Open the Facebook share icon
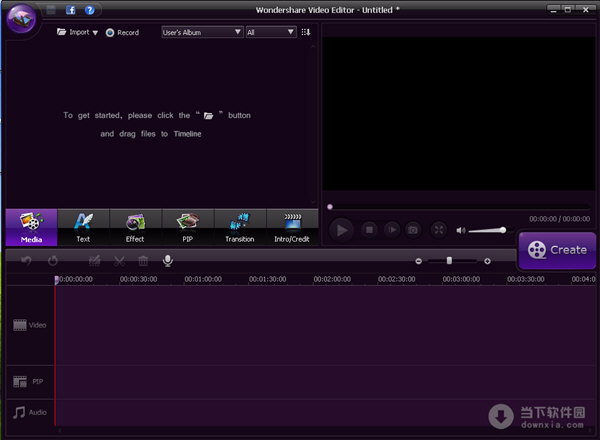 pyautogui.click(x=71, y=10)
